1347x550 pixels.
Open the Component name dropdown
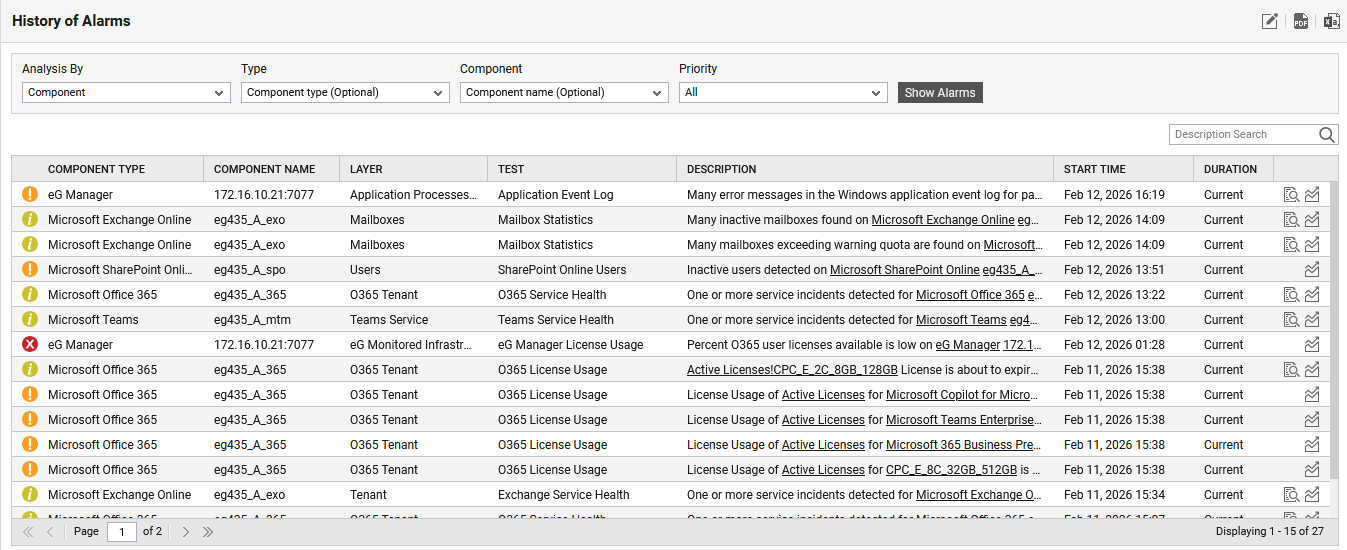point(564,93)
